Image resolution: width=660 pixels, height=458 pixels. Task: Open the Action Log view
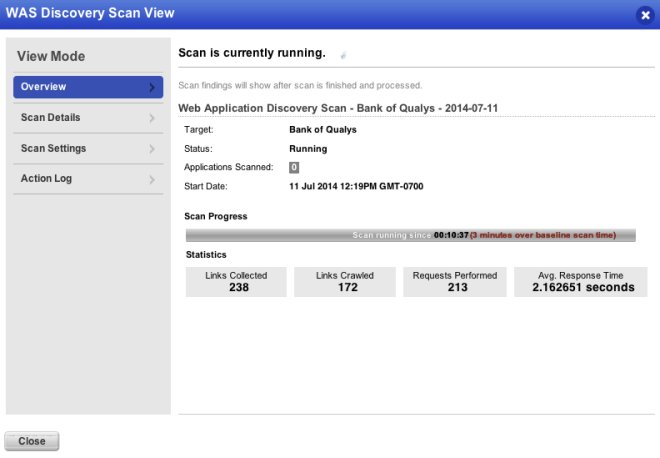click(x=88, y=179)
